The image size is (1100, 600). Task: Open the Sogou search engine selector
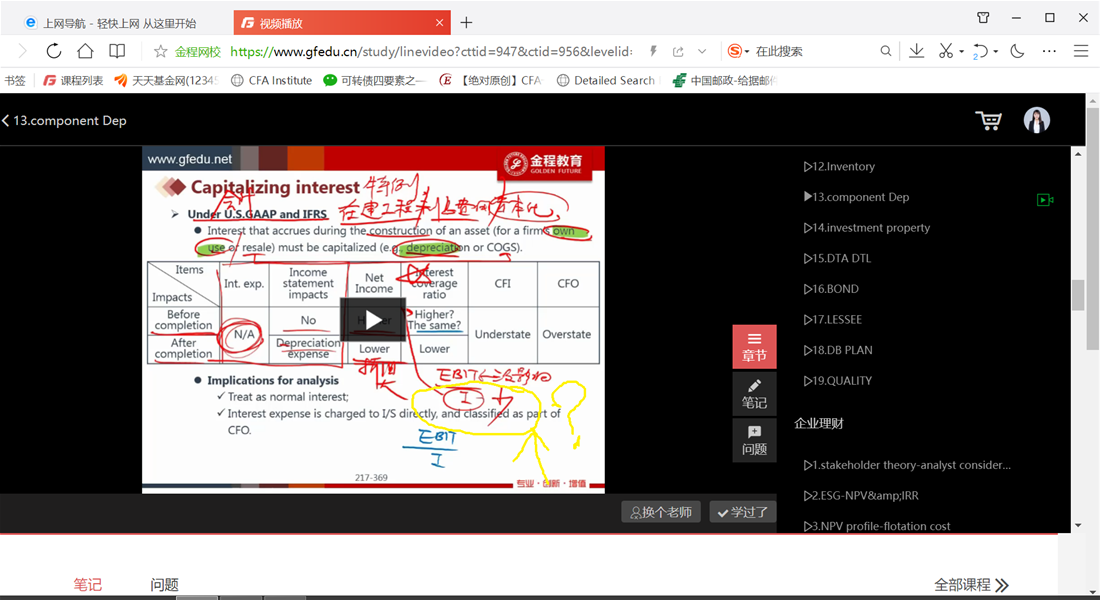(x=738, y=51)
